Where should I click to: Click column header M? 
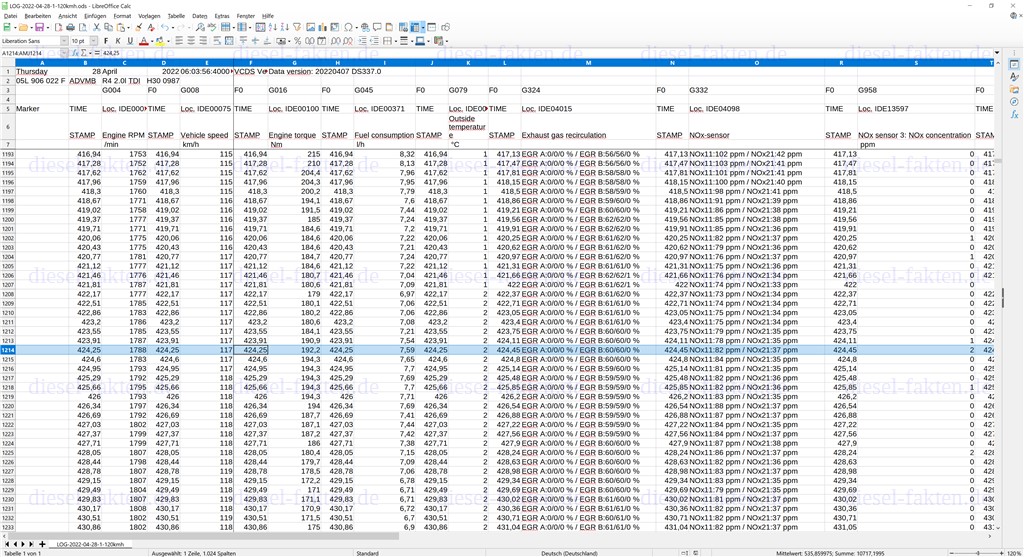[x=588, y=63]
